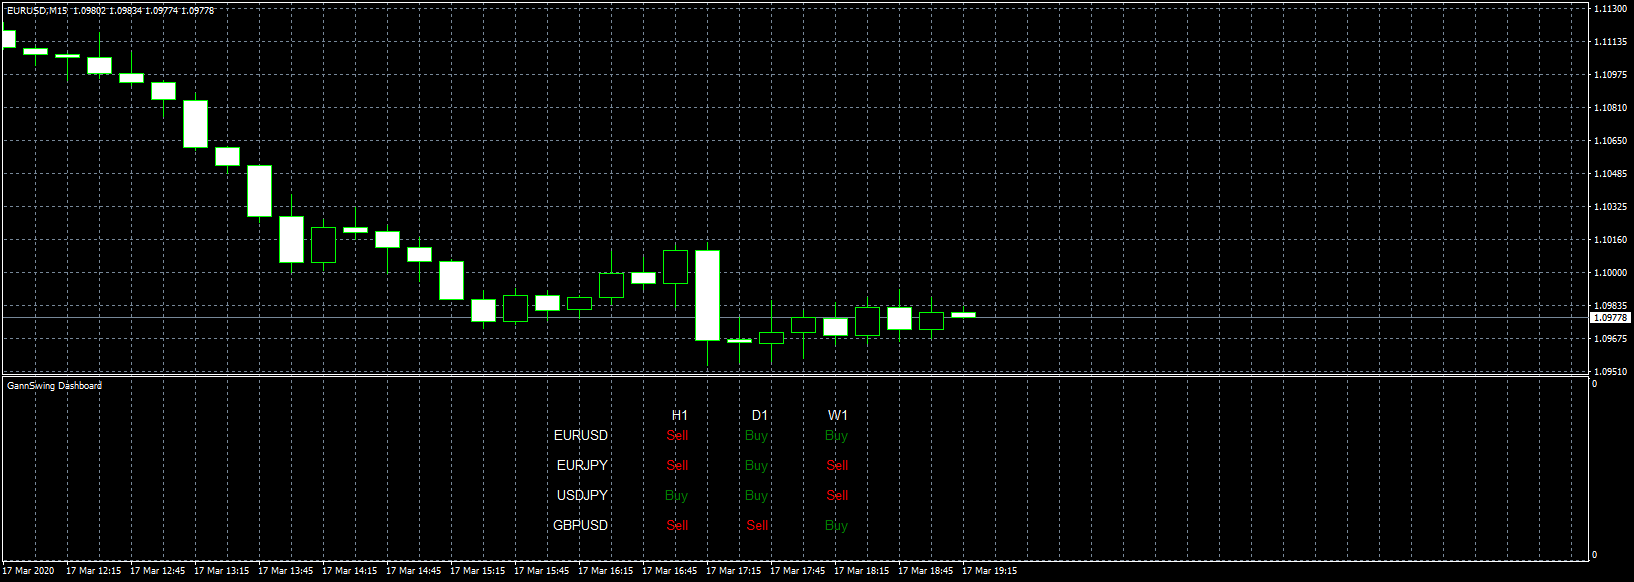
Task: Click the GBPUSD W1 Buy signal
Action: pos(837,525)
